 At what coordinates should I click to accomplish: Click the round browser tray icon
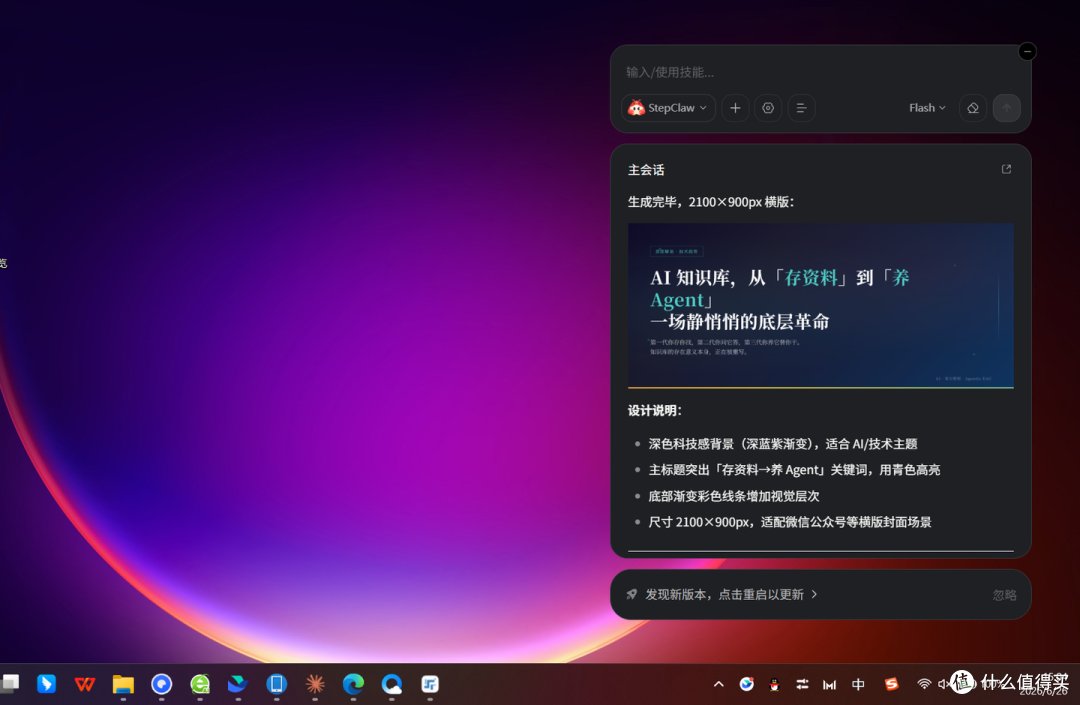747,684
